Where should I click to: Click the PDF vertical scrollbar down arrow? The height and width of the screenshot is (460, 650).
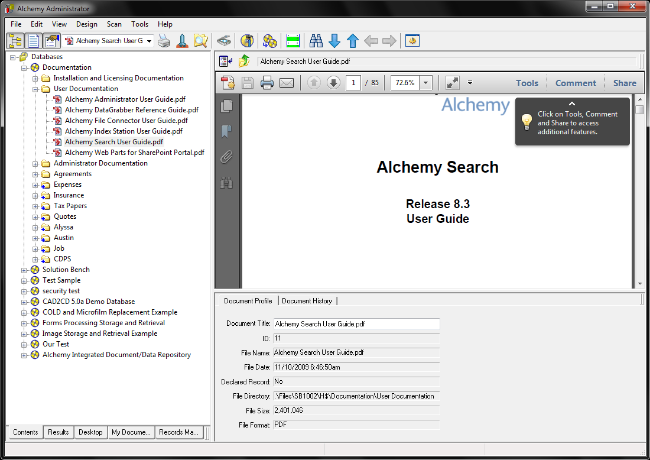click(x=640, y=284)
